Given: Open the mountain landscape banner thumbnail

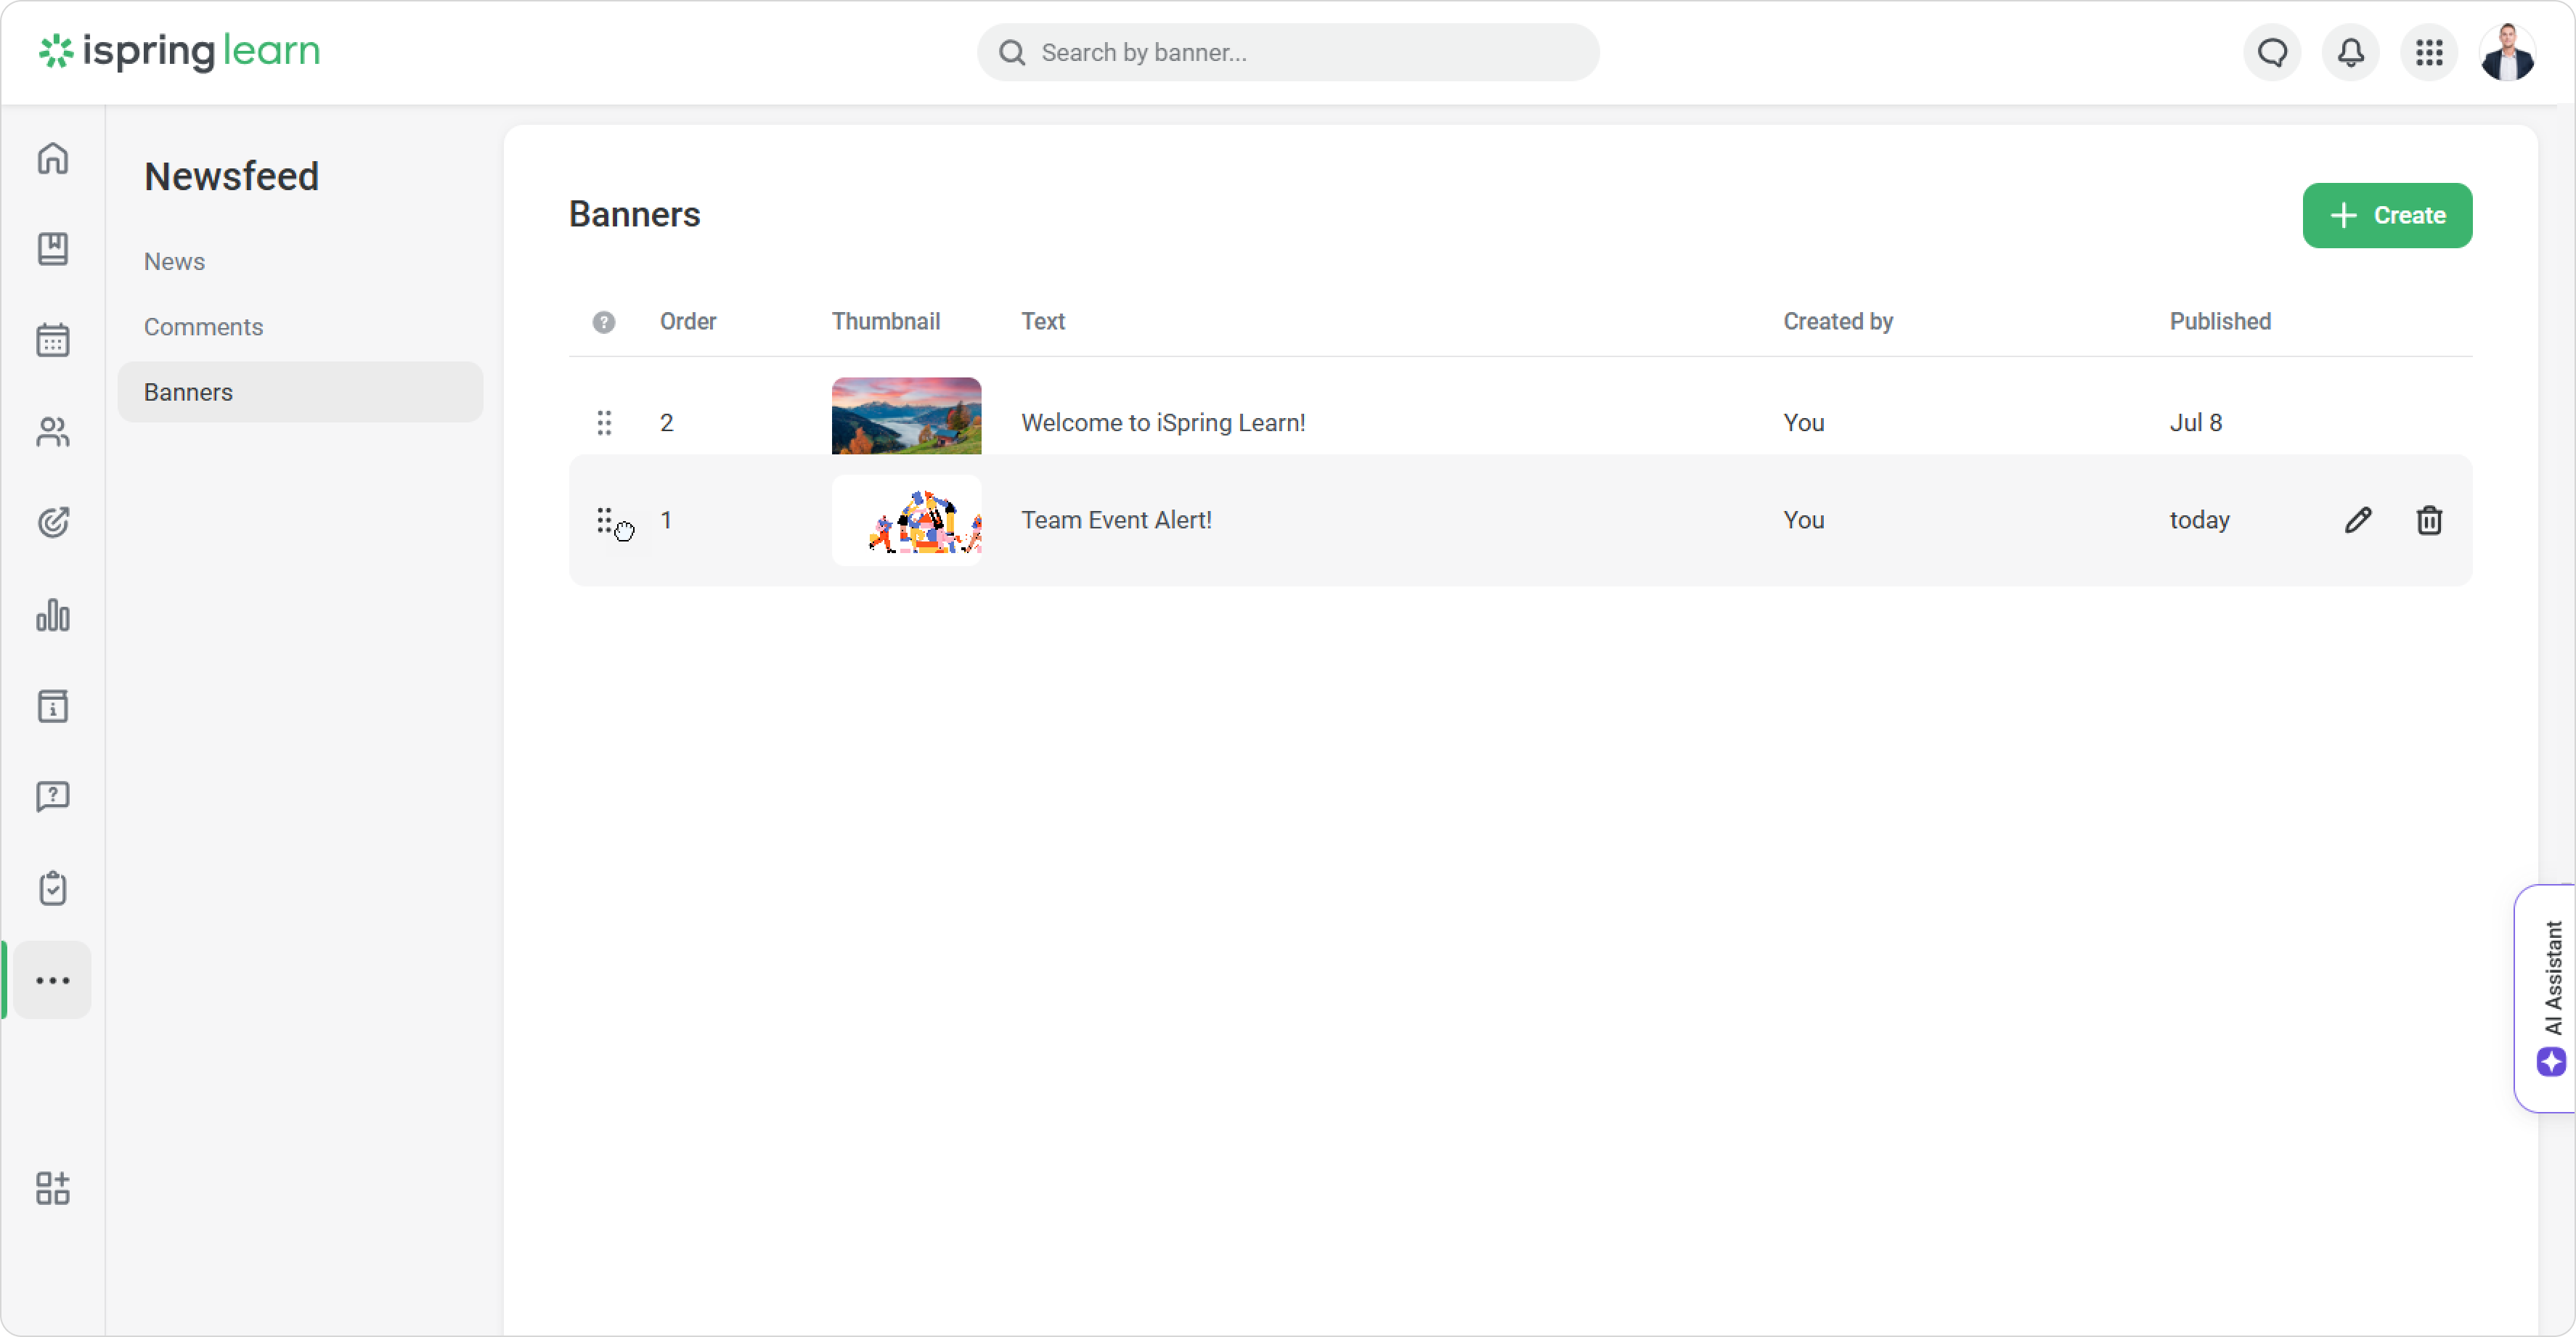Looking at the screenshot, I should tap(906, 416).
